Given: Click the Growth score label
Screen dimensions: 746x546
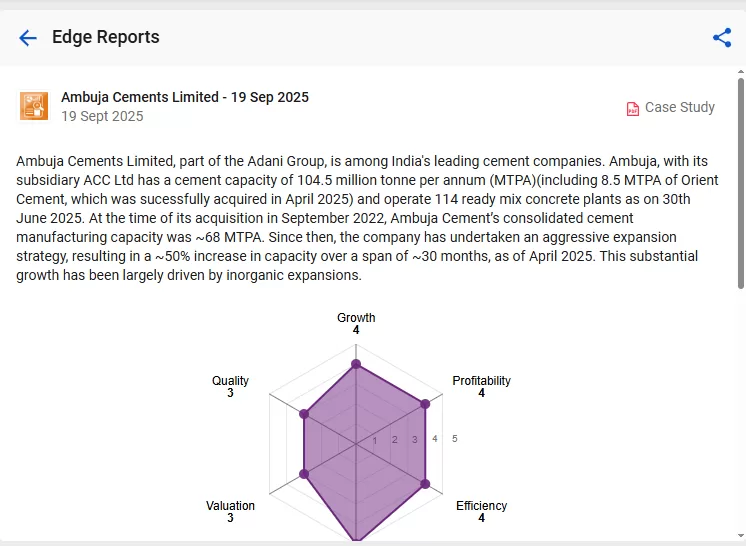Looking at the screenshot, I should 356,323.
